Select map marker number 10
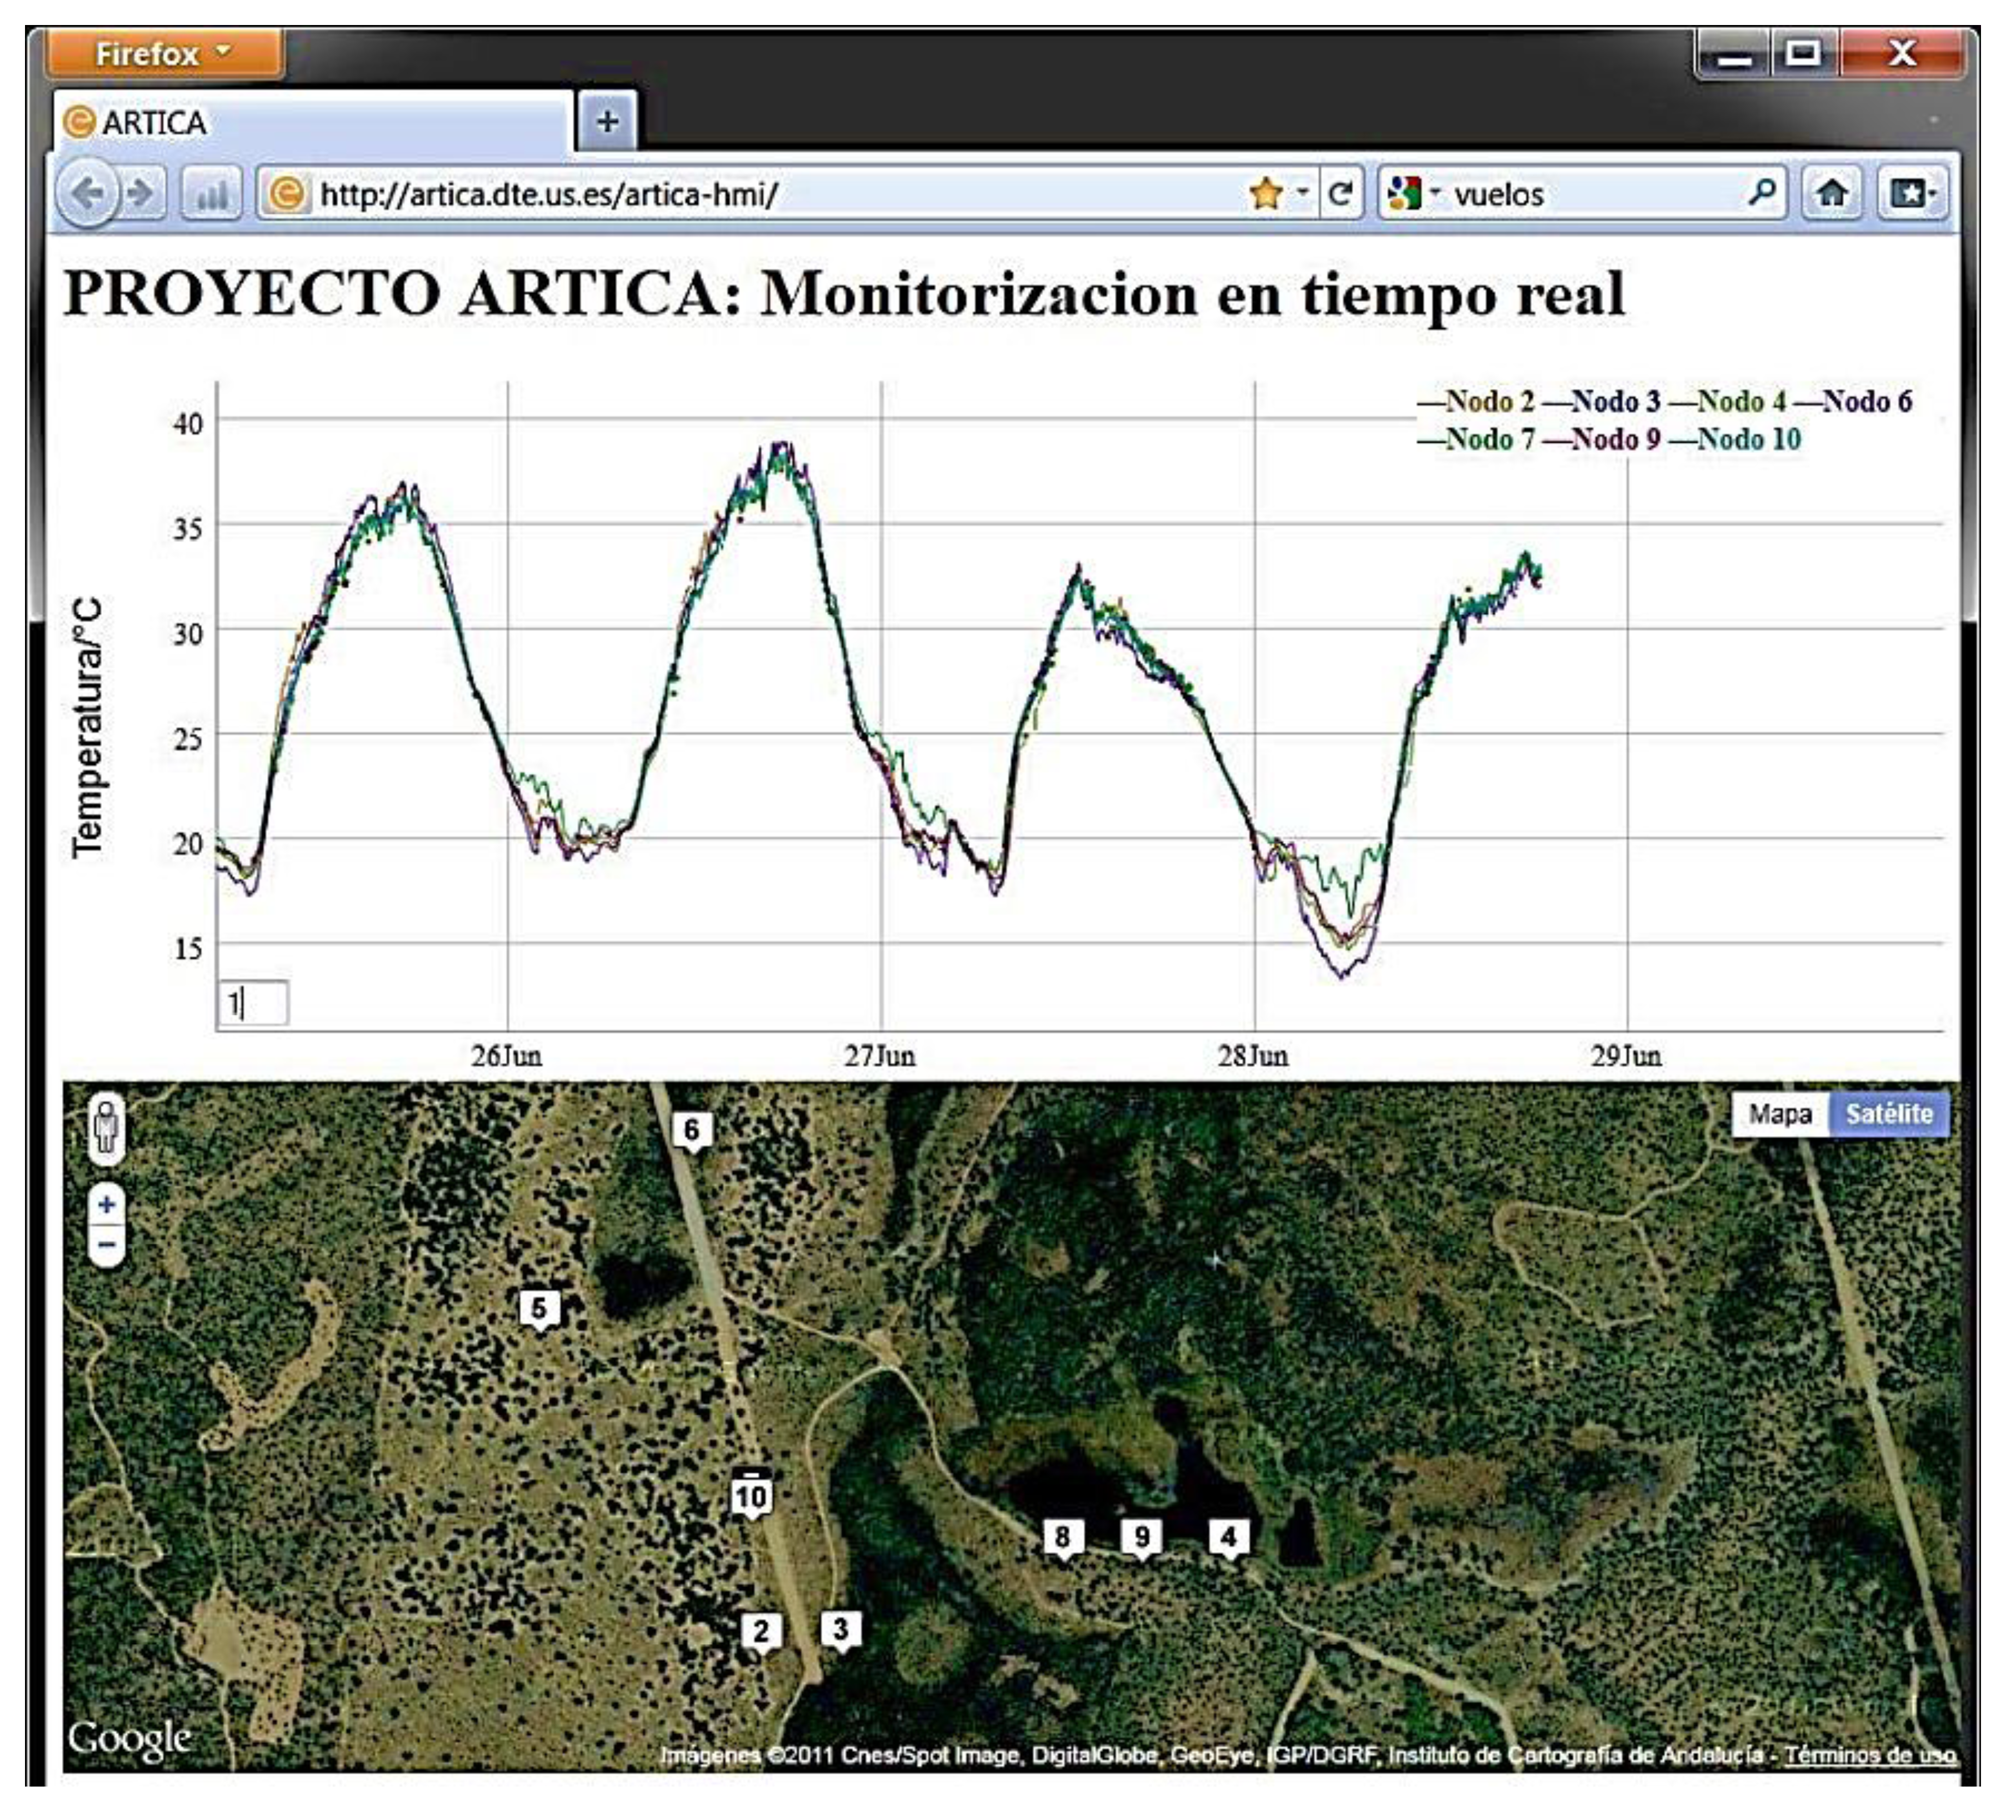Image resolution: width=2006 pixels, height=1812 pixels. (750, 1496)
